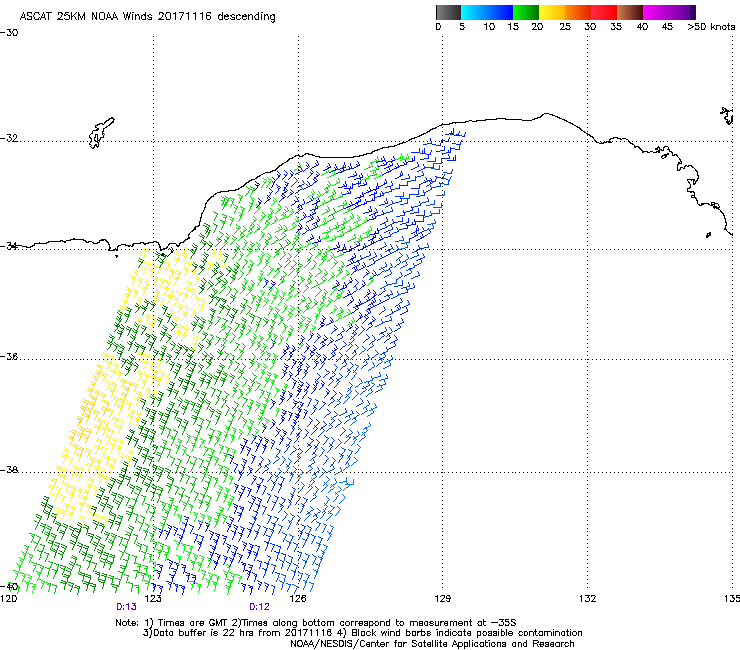Click the '10' label under the color bar
740x650 pixels.
(x=489, y=27)
